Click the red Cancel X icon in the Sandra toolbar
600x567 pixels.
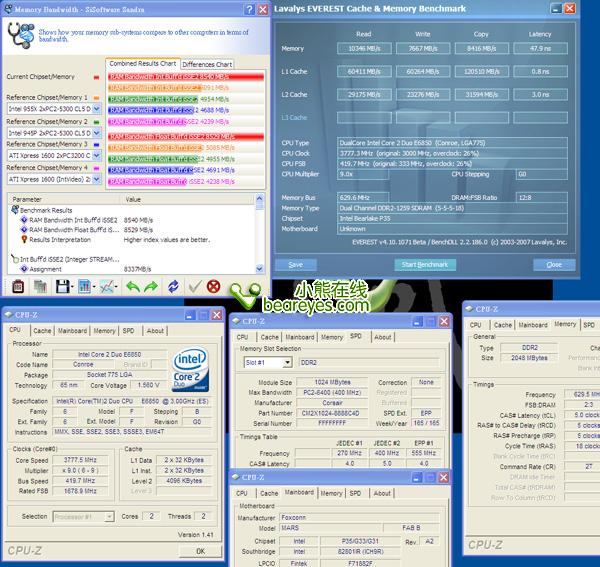[x=214, y=286]
